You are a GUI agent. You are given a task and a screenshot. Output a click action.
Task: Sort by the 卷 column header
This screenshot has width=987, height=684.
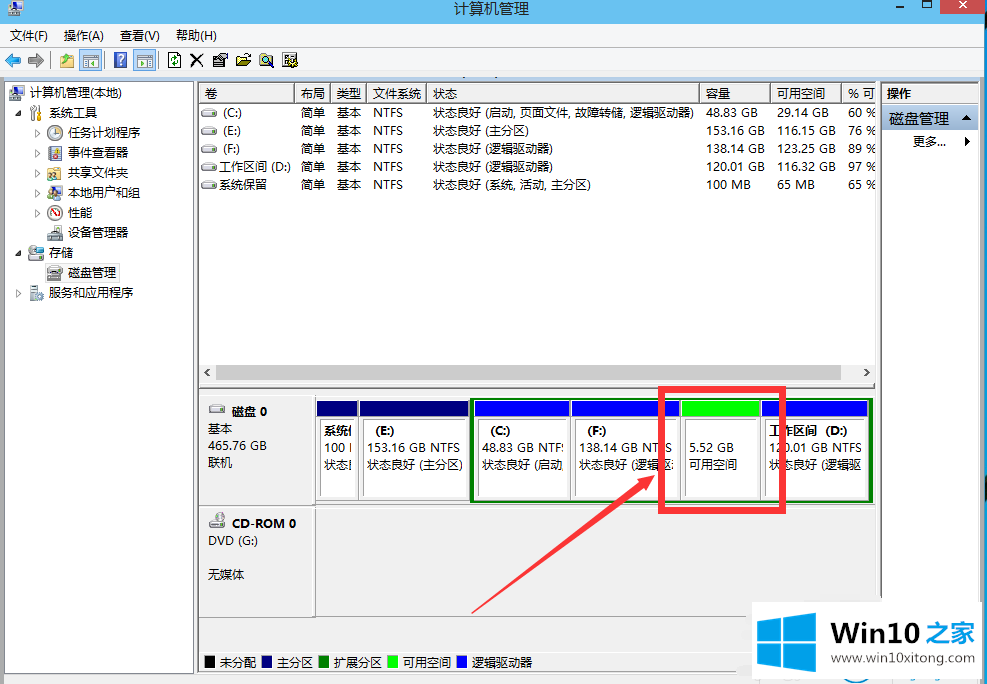click(247, 94)
